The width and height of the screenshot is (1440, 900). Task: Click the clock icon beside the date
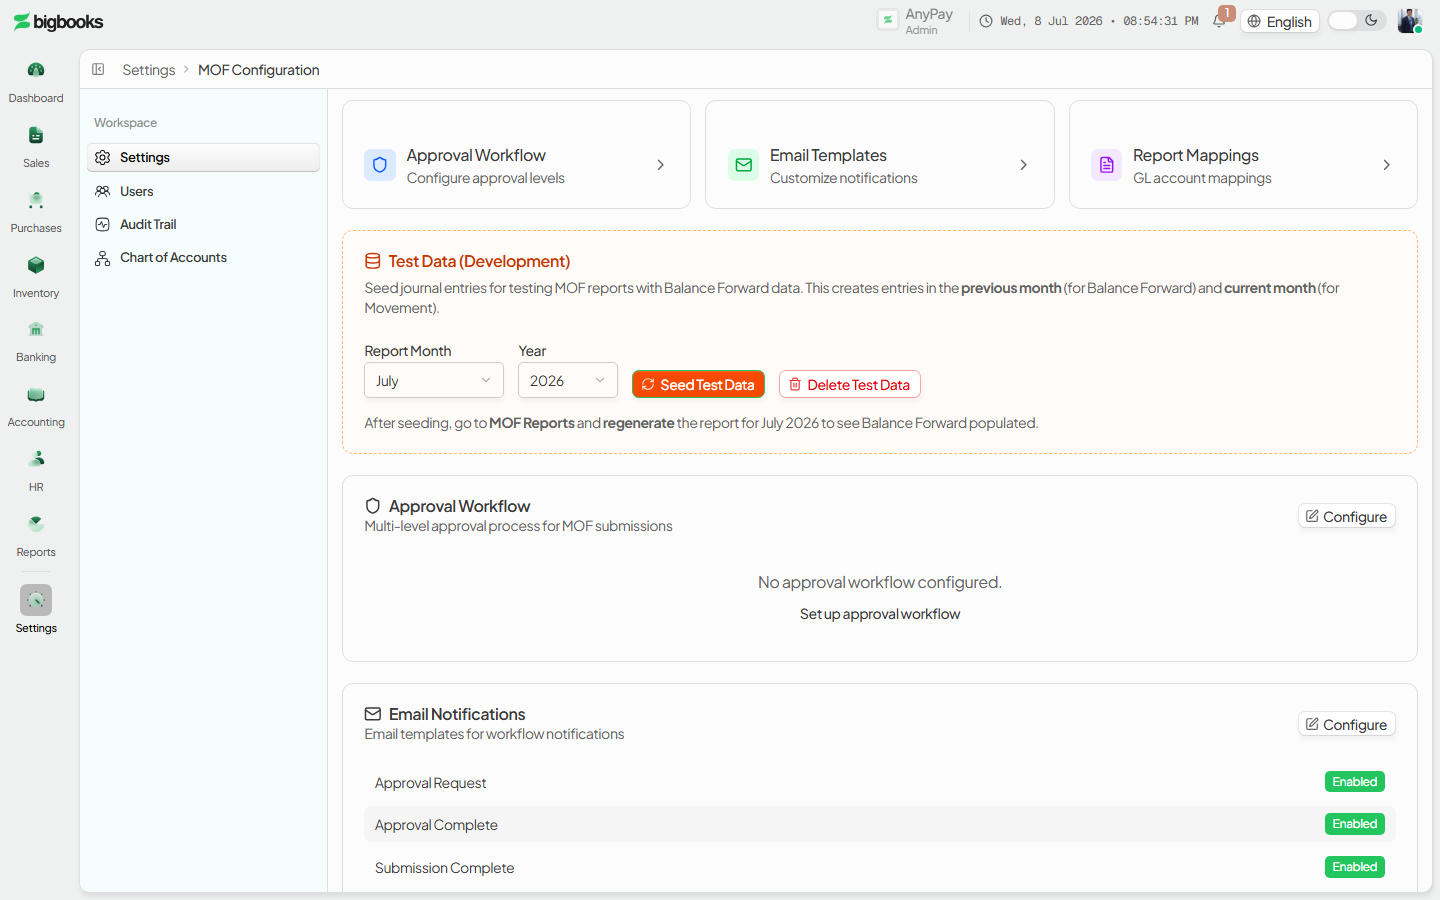coord(986,21)
